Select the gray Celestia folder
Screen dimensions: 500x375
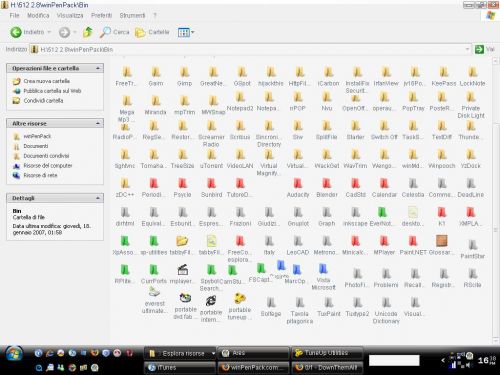413,188
